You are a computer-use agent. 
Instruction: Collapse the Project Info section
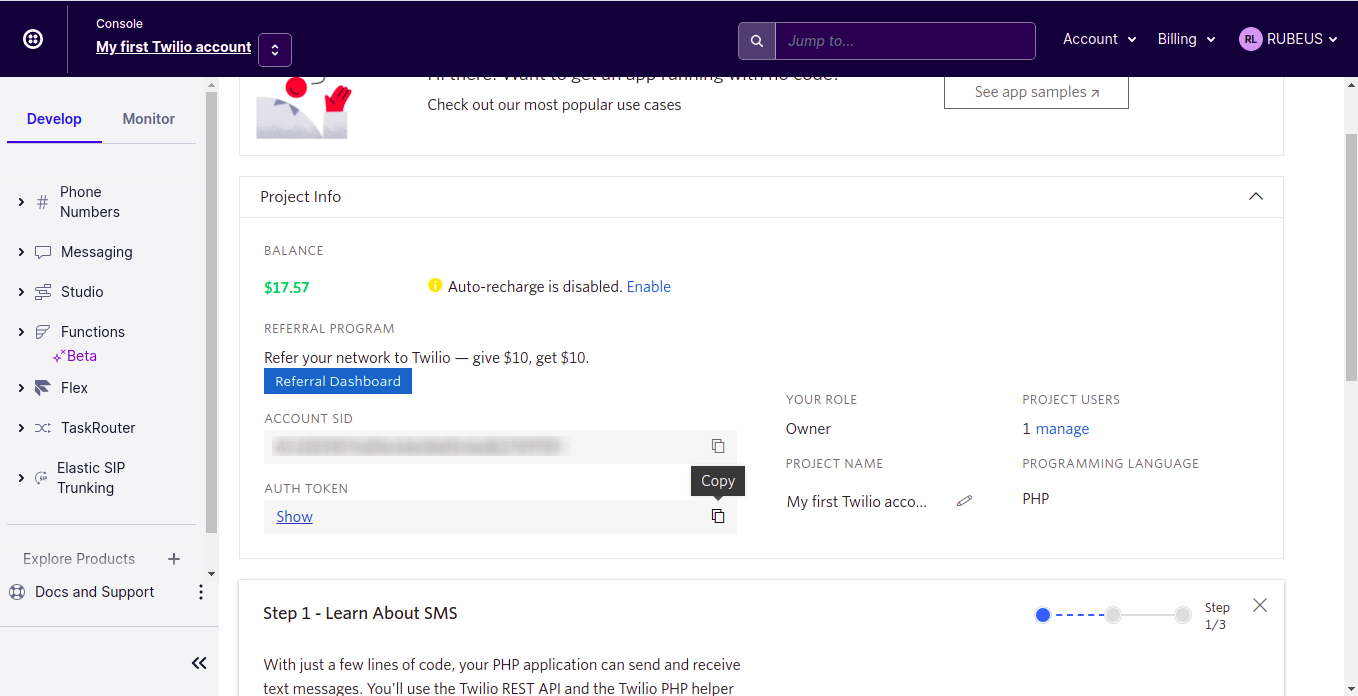[1256, 197]
